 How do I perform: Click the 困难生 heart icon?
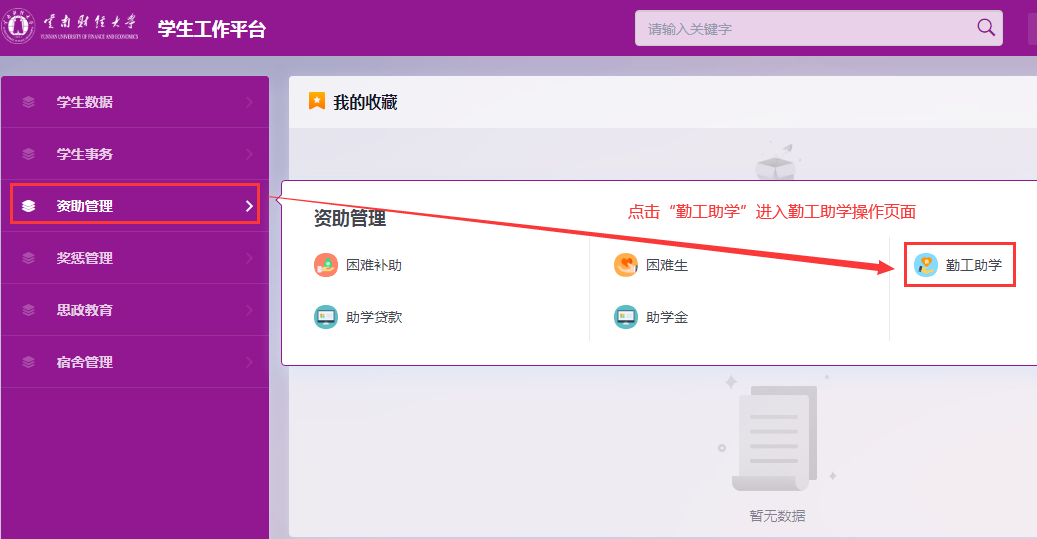coord(626,265)
